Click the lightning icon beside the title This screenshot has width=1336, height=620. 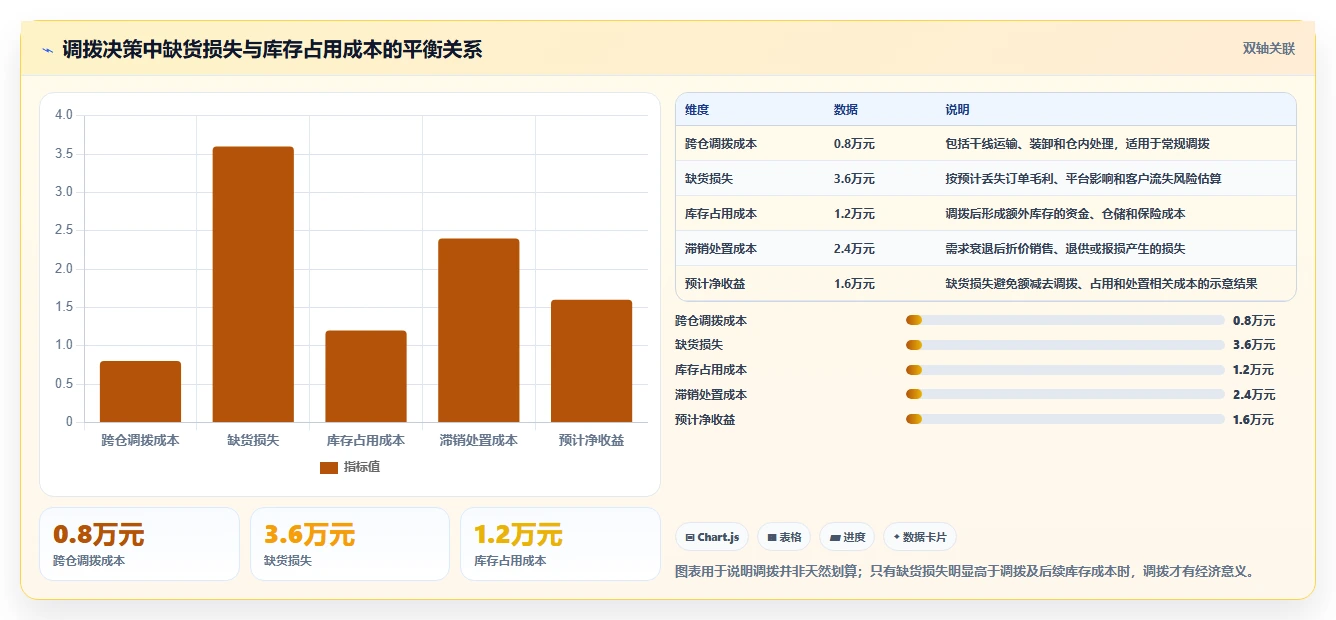pos(47,50)
